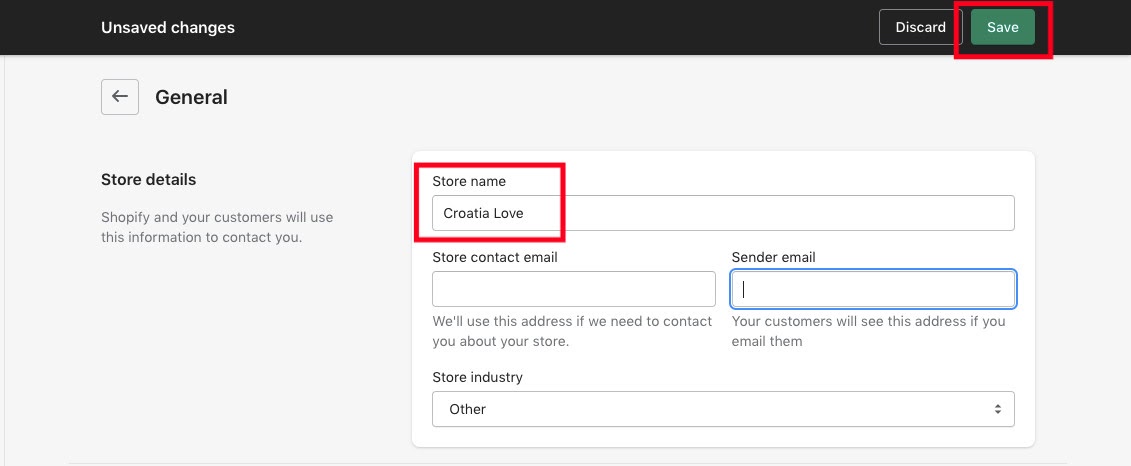Click the helper text under Sender email
The height and width of the screenshot is (466, 1131).
pos(868,331)
